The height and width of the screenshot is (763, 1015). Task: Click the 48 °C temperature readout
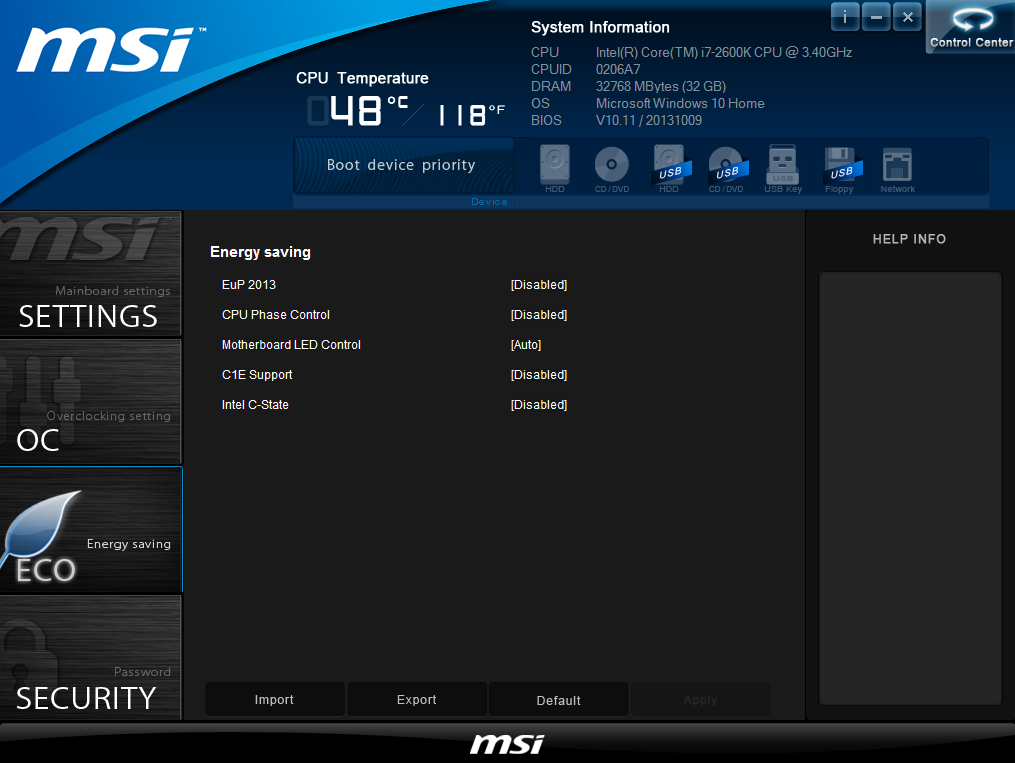358,111
